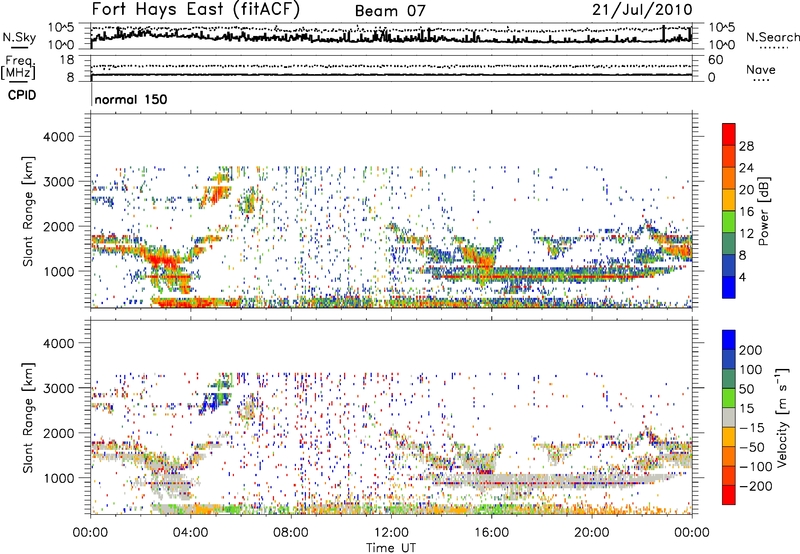The image size is (800, 554).
Task: Click the "-15" velocity colorbar label
Action: click(752, 428)
